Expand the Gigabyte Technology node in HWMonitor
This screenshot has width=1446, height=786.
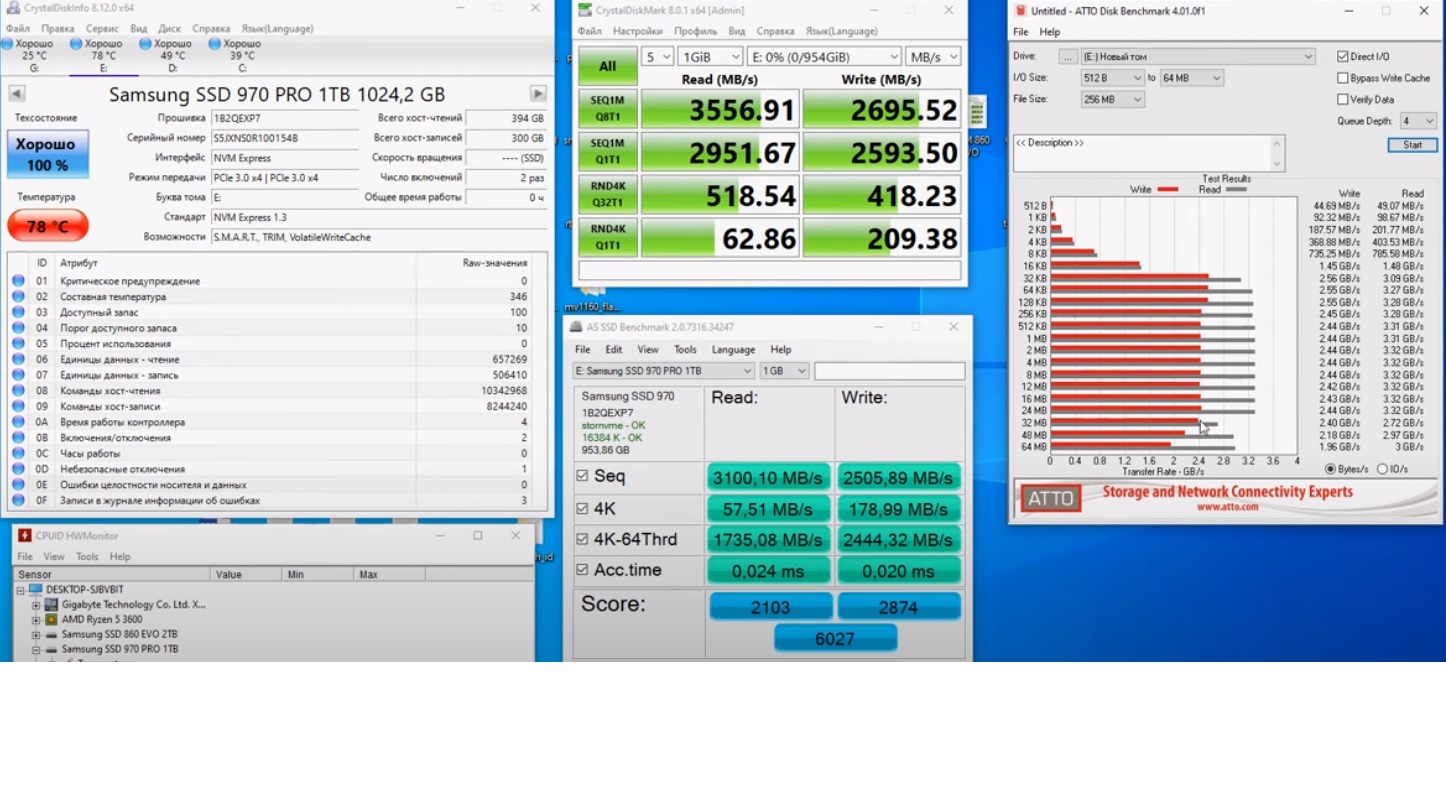(36, 605)
